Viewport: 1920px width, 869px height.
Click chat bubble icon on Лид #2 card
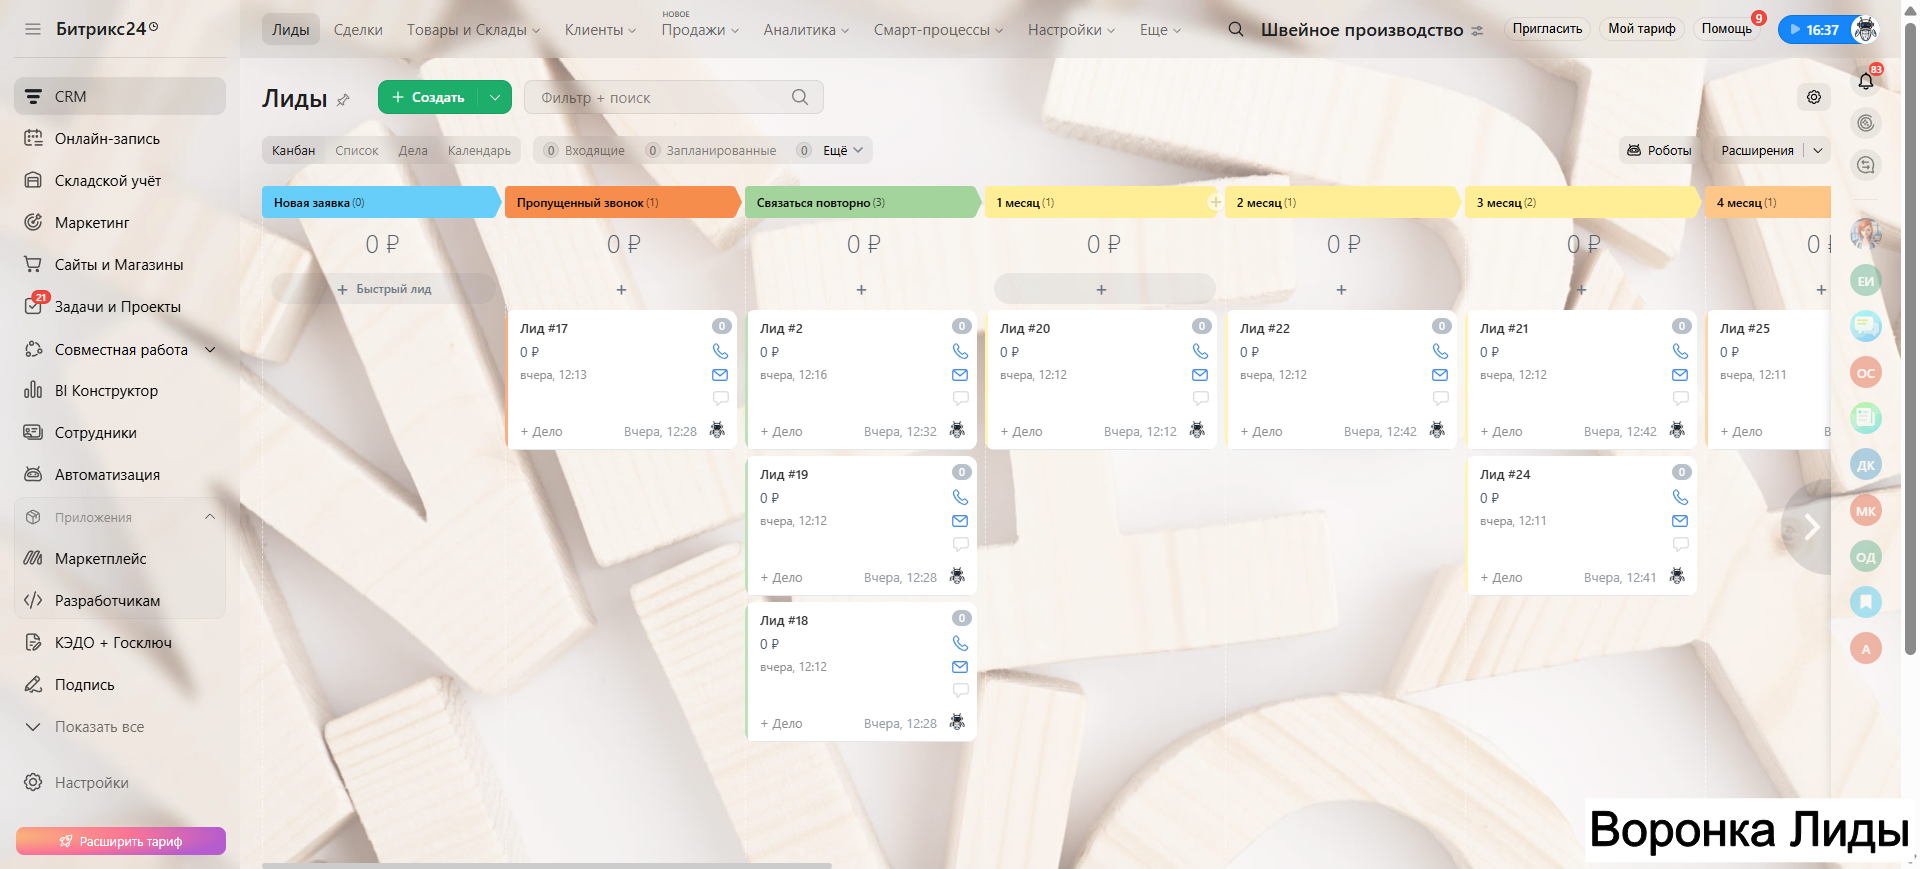(960, 398)
